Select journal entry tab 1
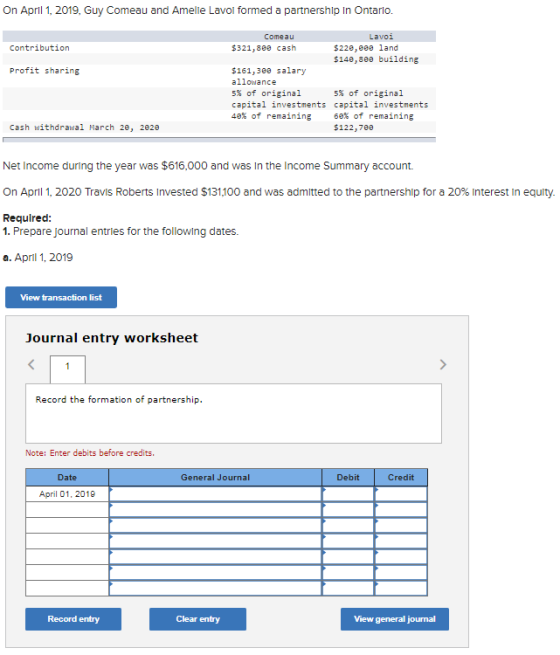 point(68,368)
